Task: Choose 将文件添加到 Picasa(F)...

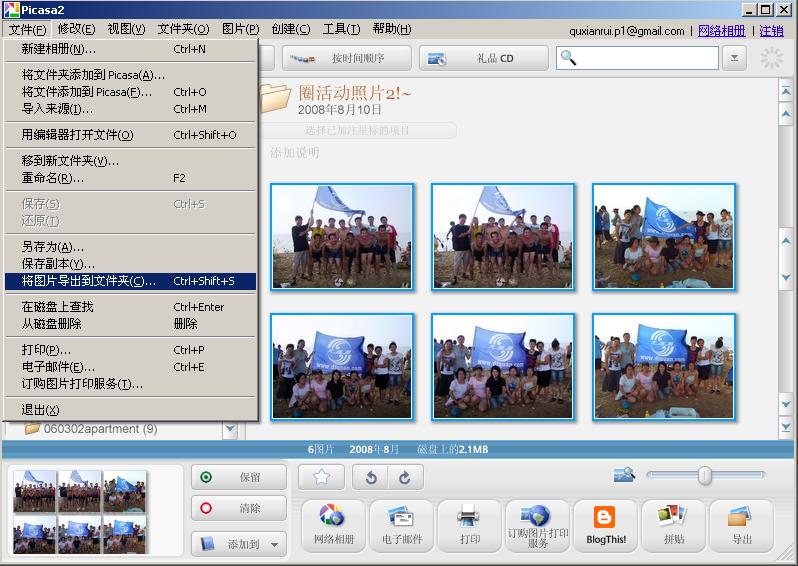Action: pos(130,92)
